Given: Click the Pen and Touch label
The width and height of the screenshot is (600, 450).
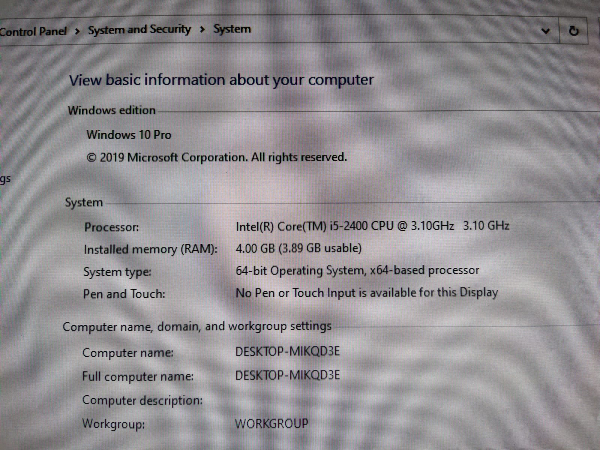Looking at the screenshot, I should 124,294.
